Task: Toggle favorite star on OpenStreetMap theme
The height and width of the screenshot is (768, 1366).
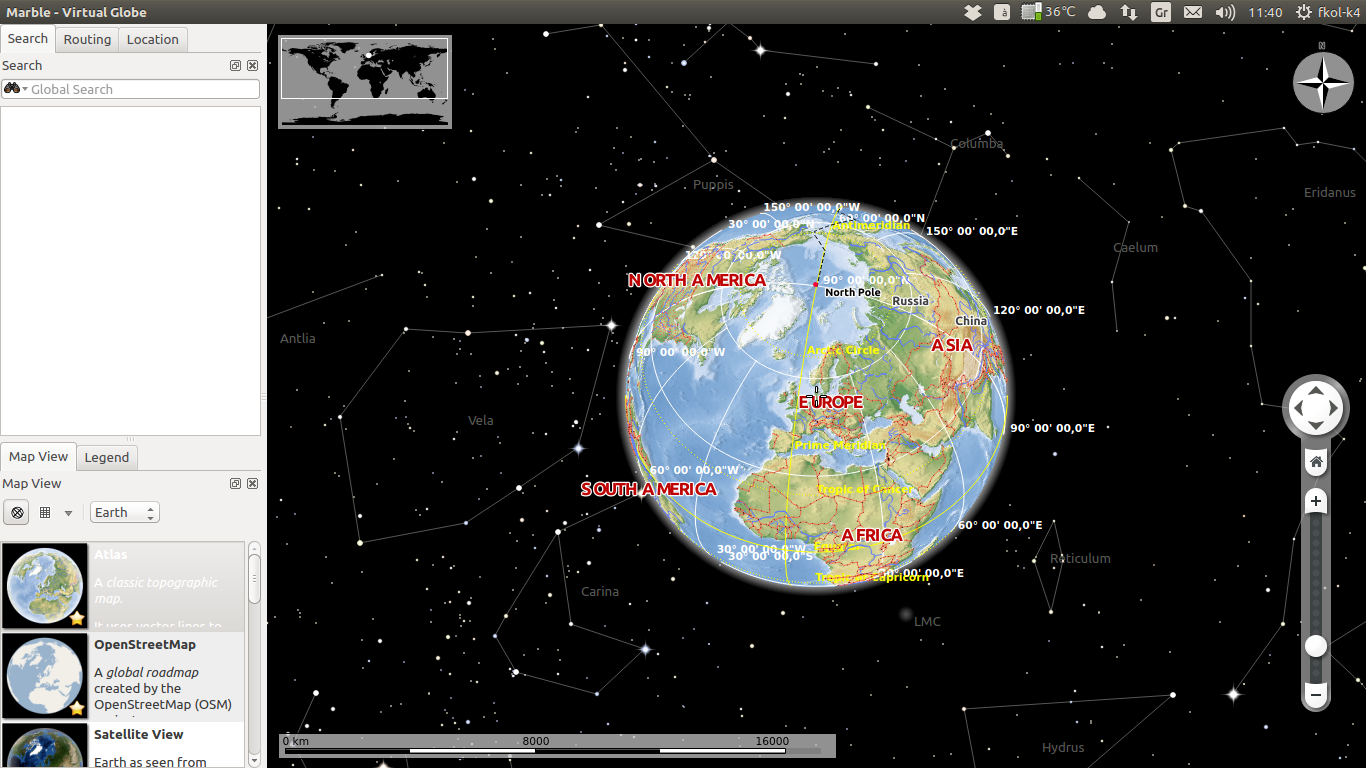Action: 77,708
